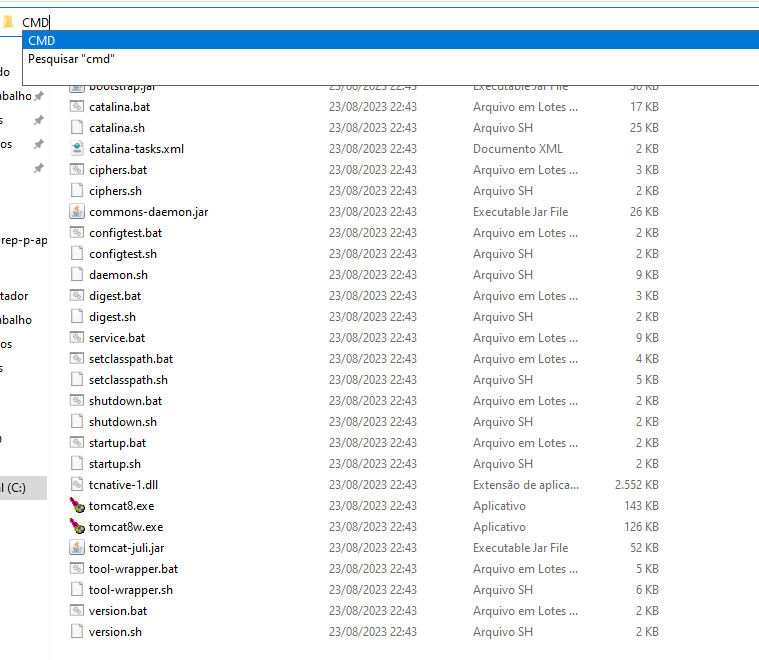This screenshot has height=660, width=759.
Task: Select the version.sh file entry
Action: point(115,632)
